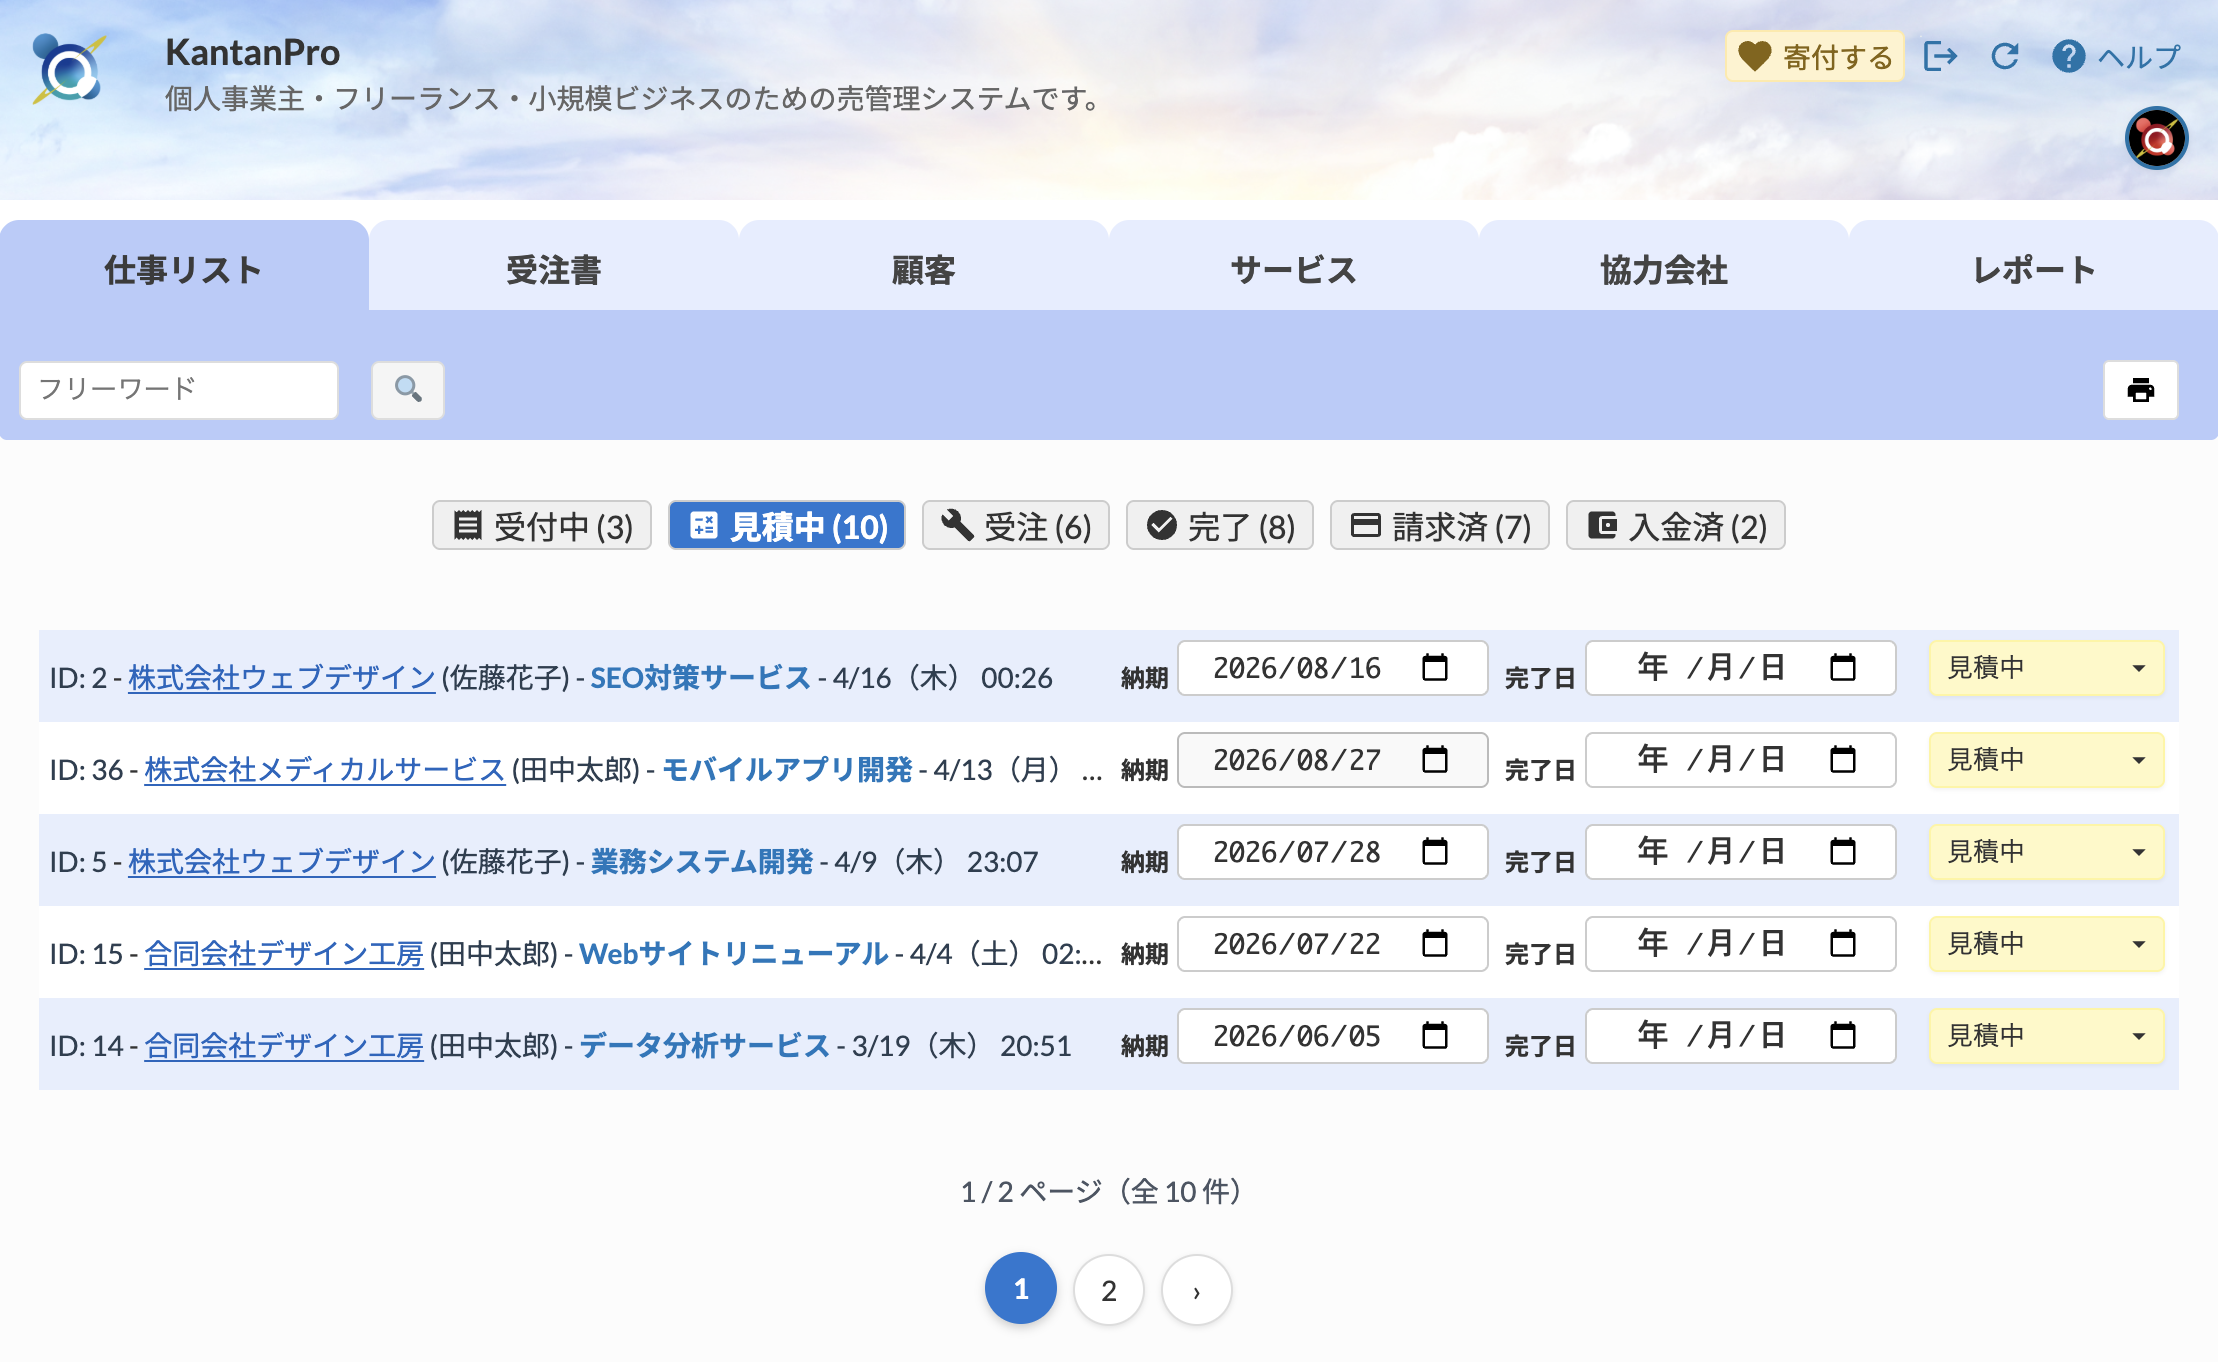This screenshot has width=2218, height=1362.
Task: Go to page 2 of results
Action: coord(1108,1290)
